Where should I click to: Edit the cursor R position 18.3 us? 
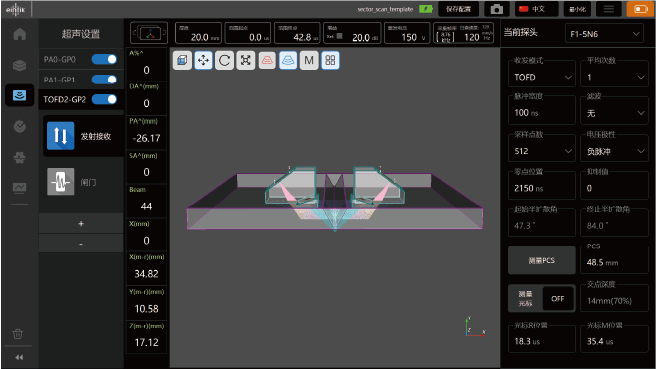542,341
